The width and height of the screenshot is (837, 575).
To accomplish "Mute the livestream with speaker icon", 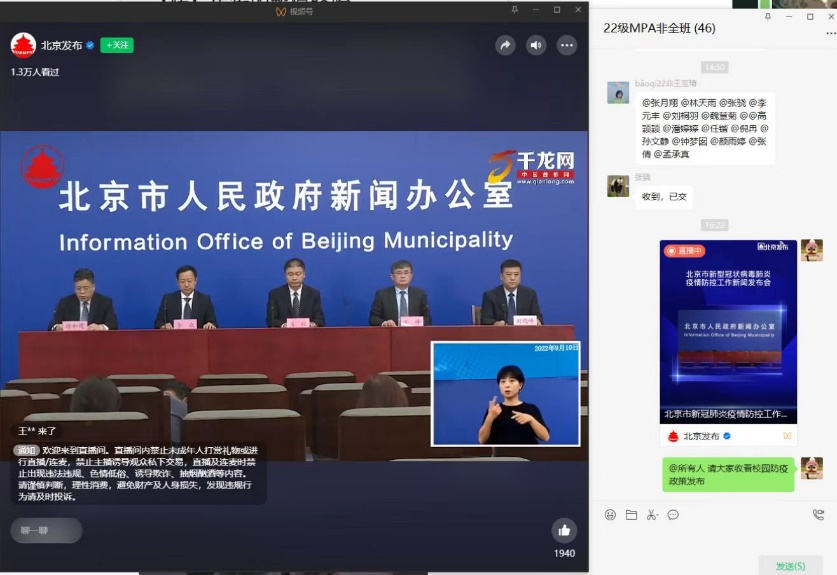I will [536, 45].
